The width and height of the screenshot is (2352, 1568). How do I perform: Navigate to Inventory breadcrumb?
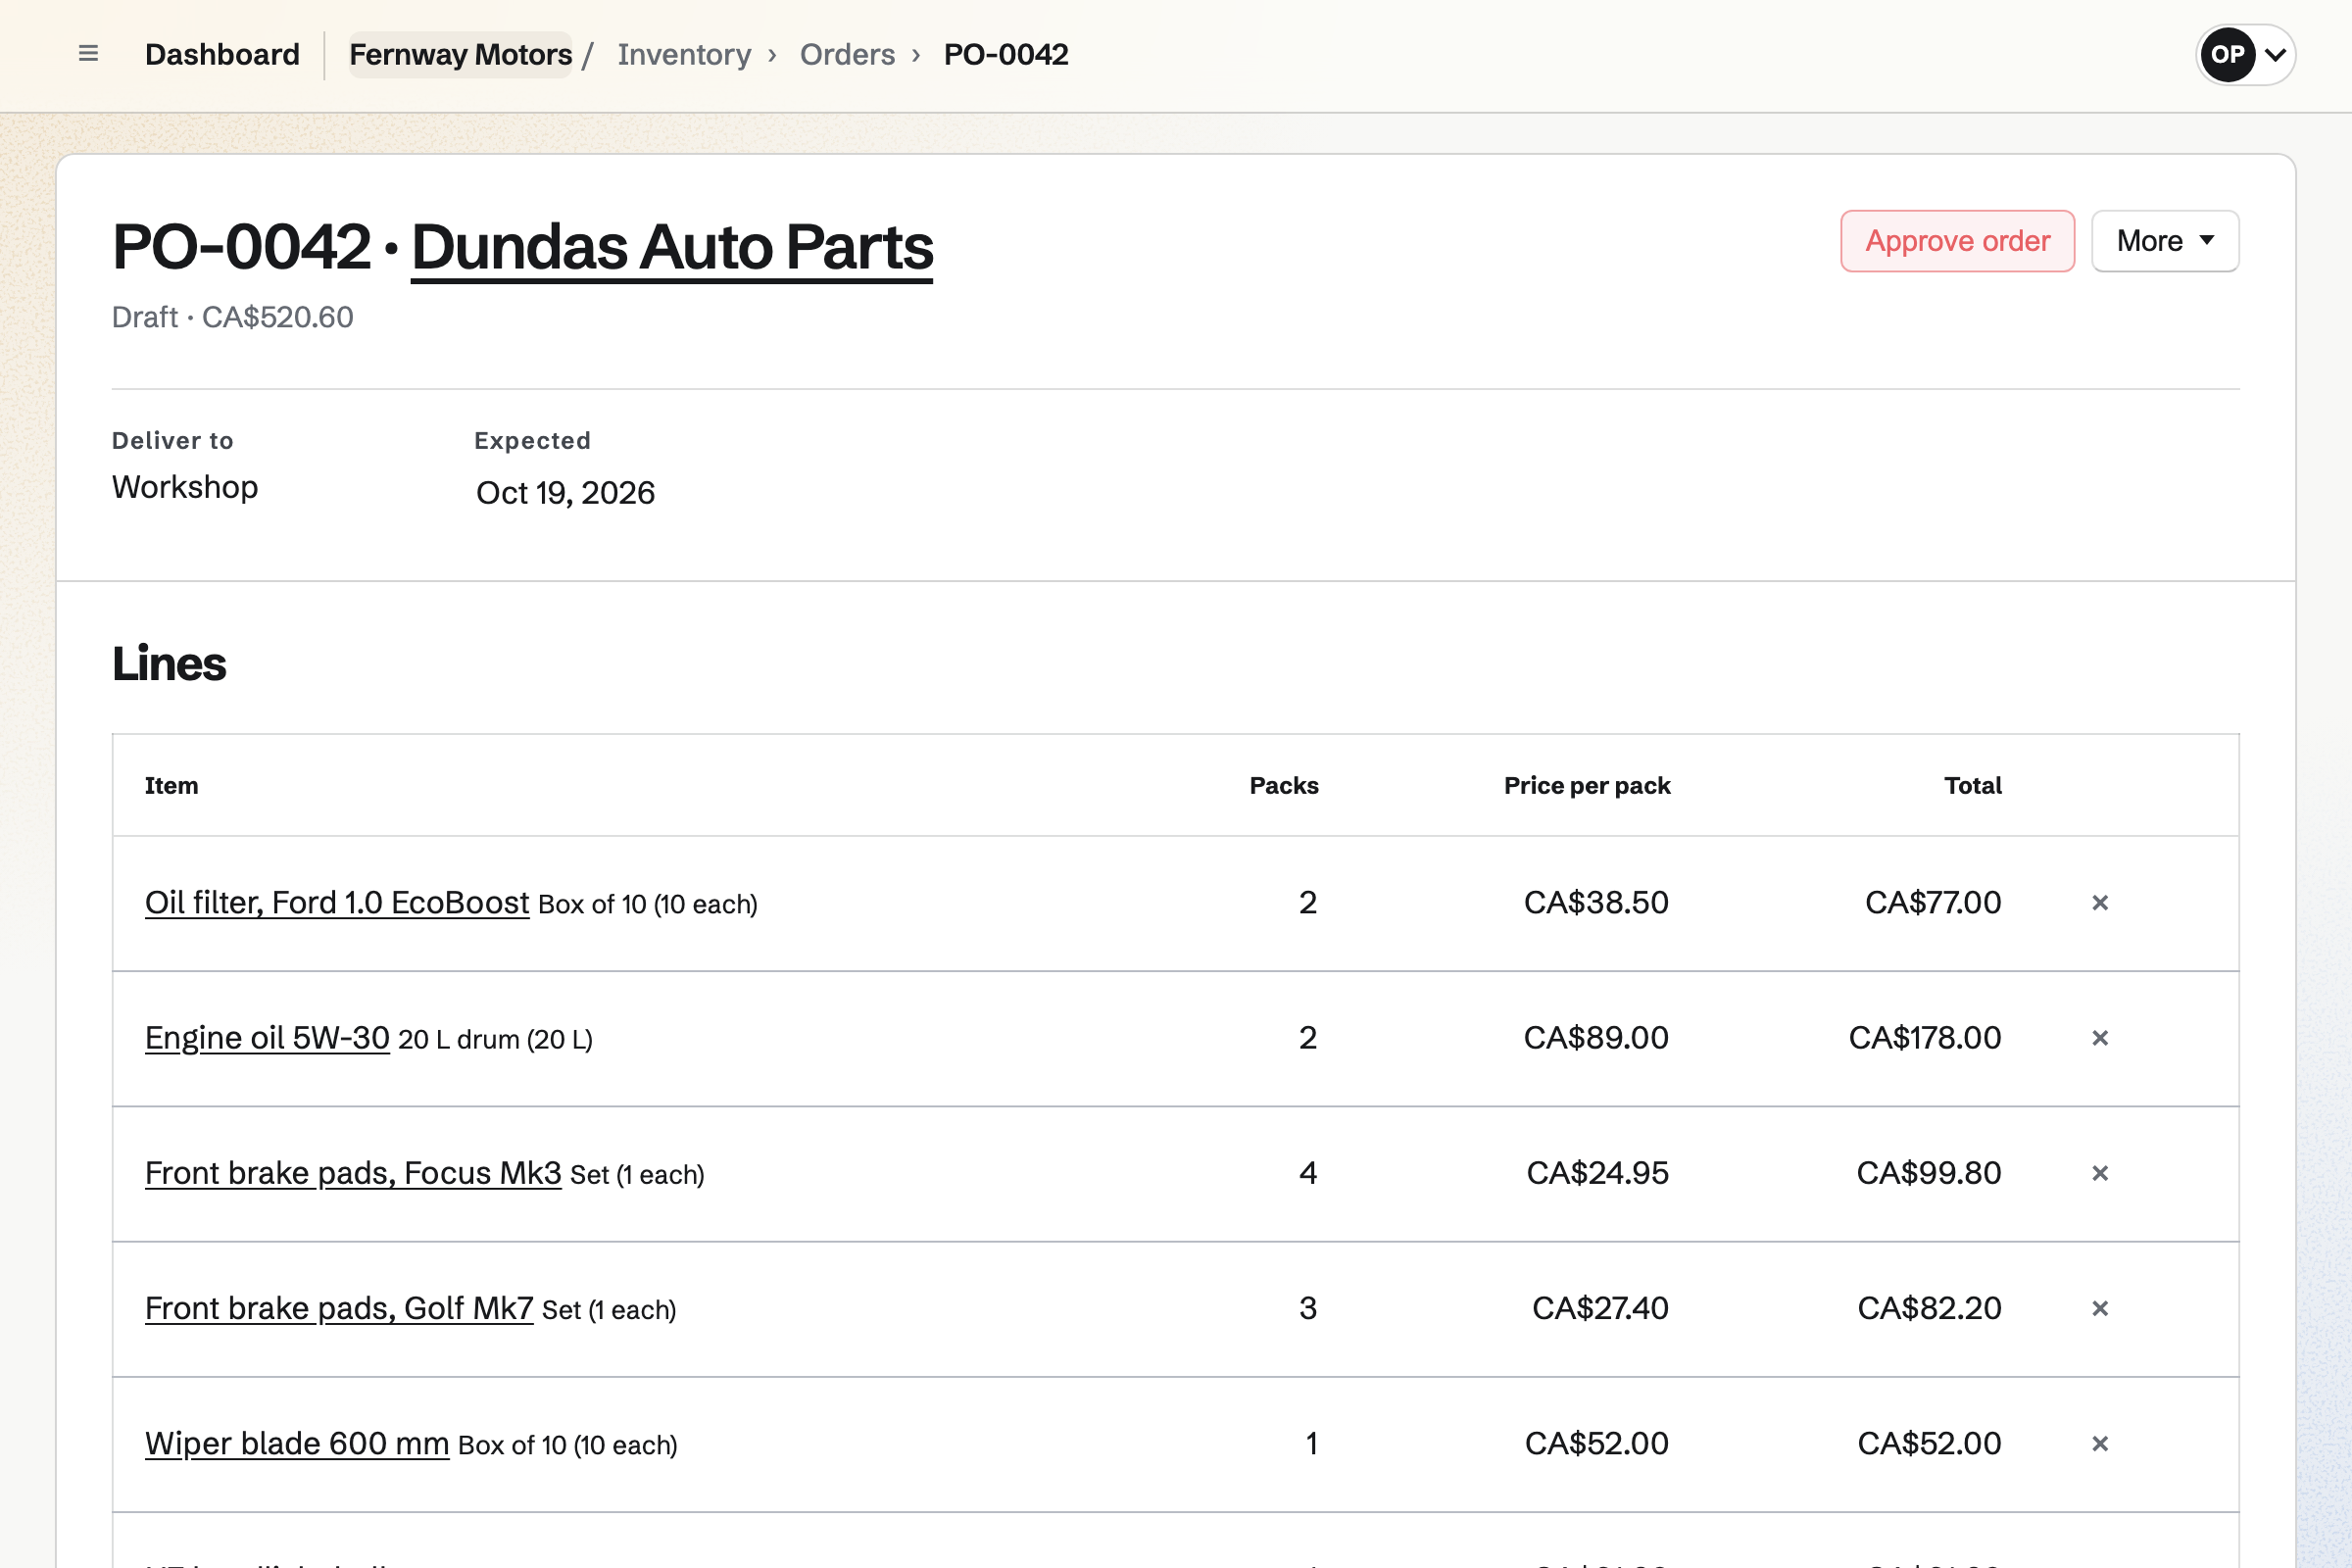[684, 54]
